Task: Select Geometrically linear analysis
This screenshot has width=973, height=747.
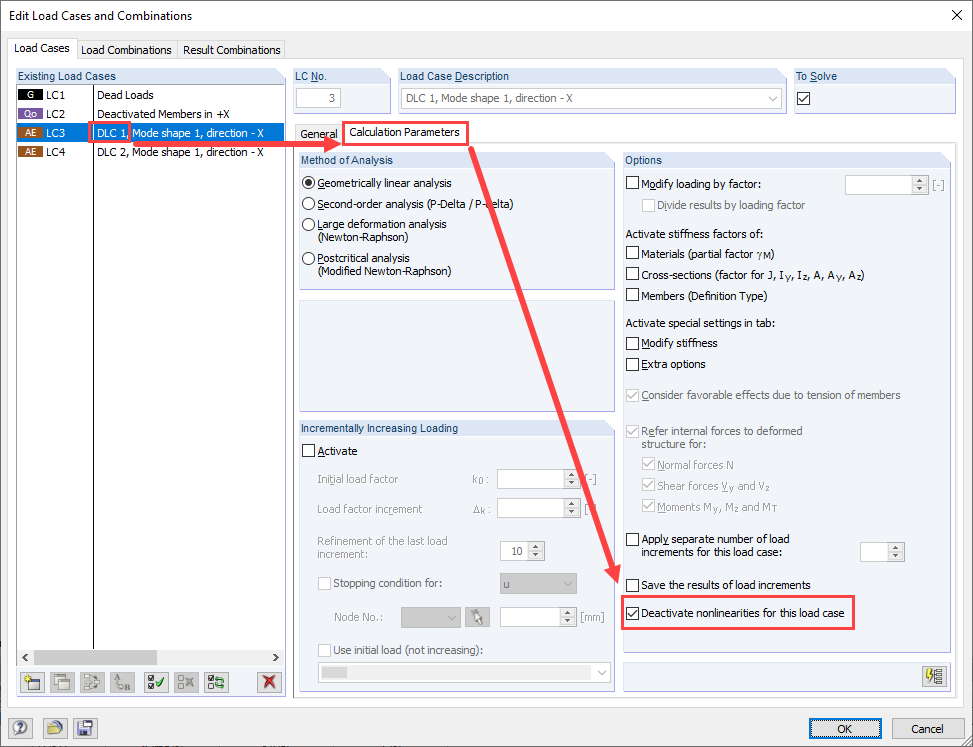Action: coord(308,183)
